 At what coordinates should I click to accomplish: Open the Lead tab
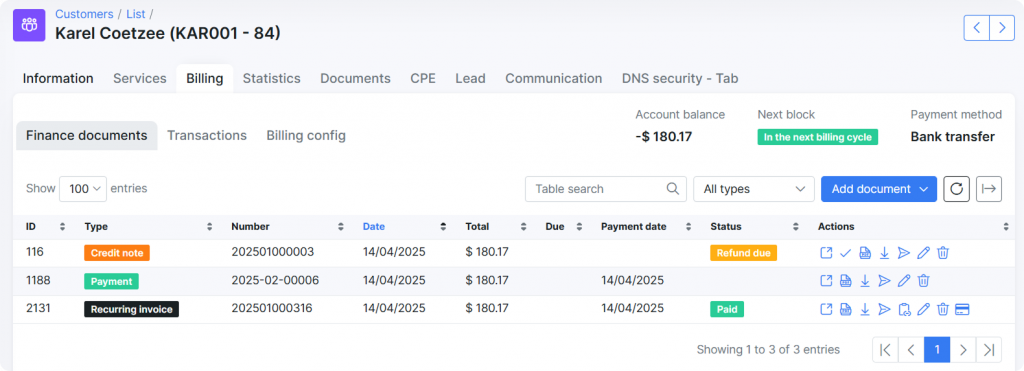(x=470, y=78)
